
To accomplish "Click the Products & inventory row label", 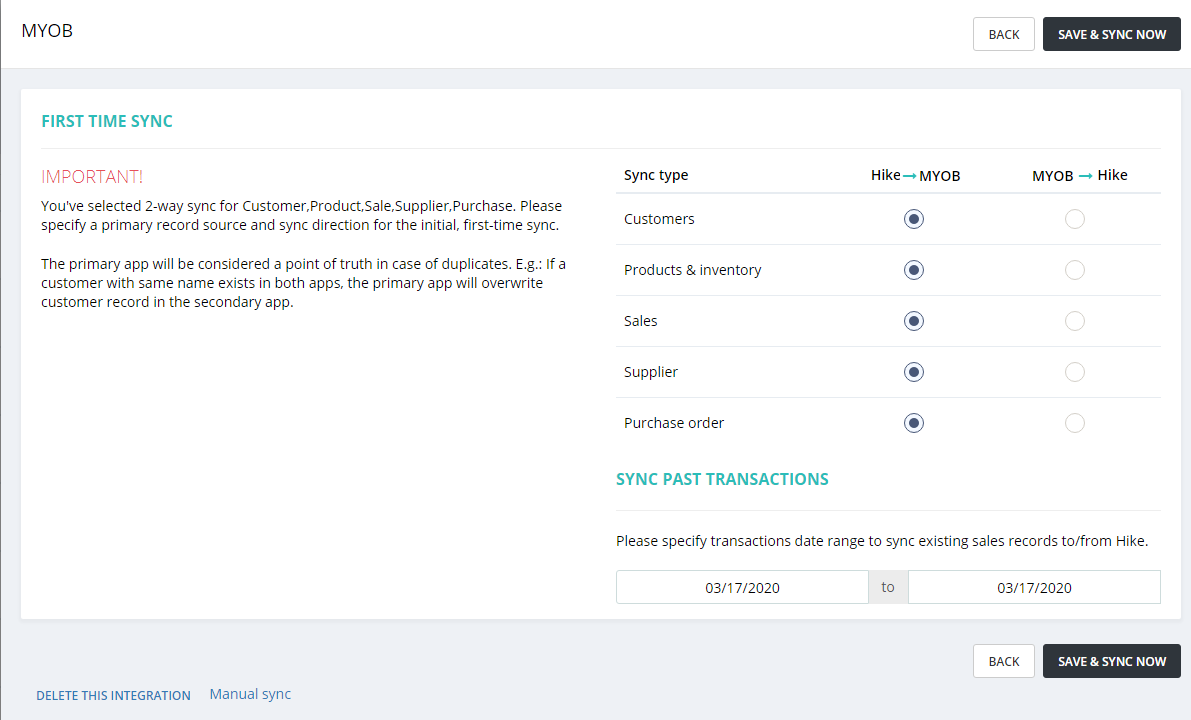I will [x=692, y=270].
